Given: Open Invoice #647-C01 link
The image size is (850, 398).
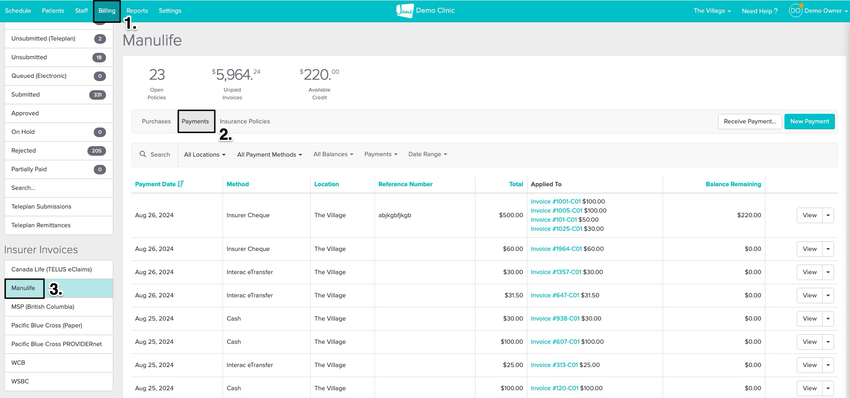Looking at the screenshot, I should click(x=555, y=296).
